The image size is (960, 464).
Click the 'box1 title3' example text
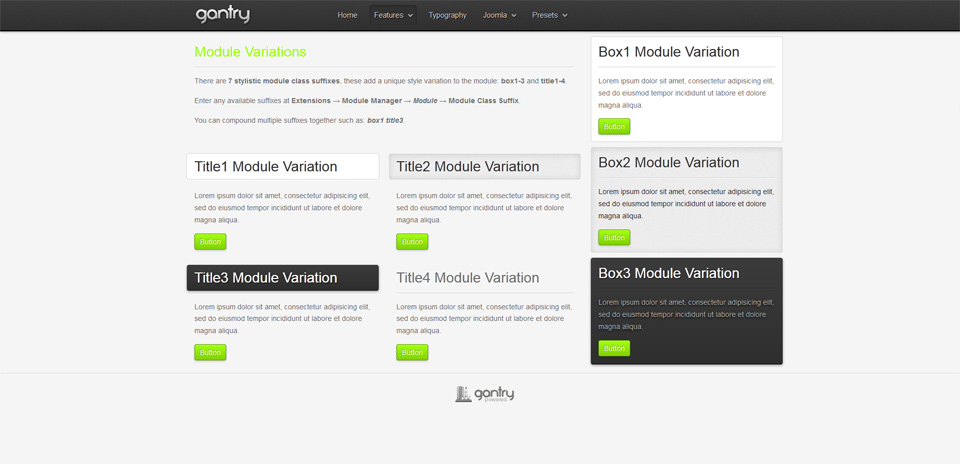385,121
